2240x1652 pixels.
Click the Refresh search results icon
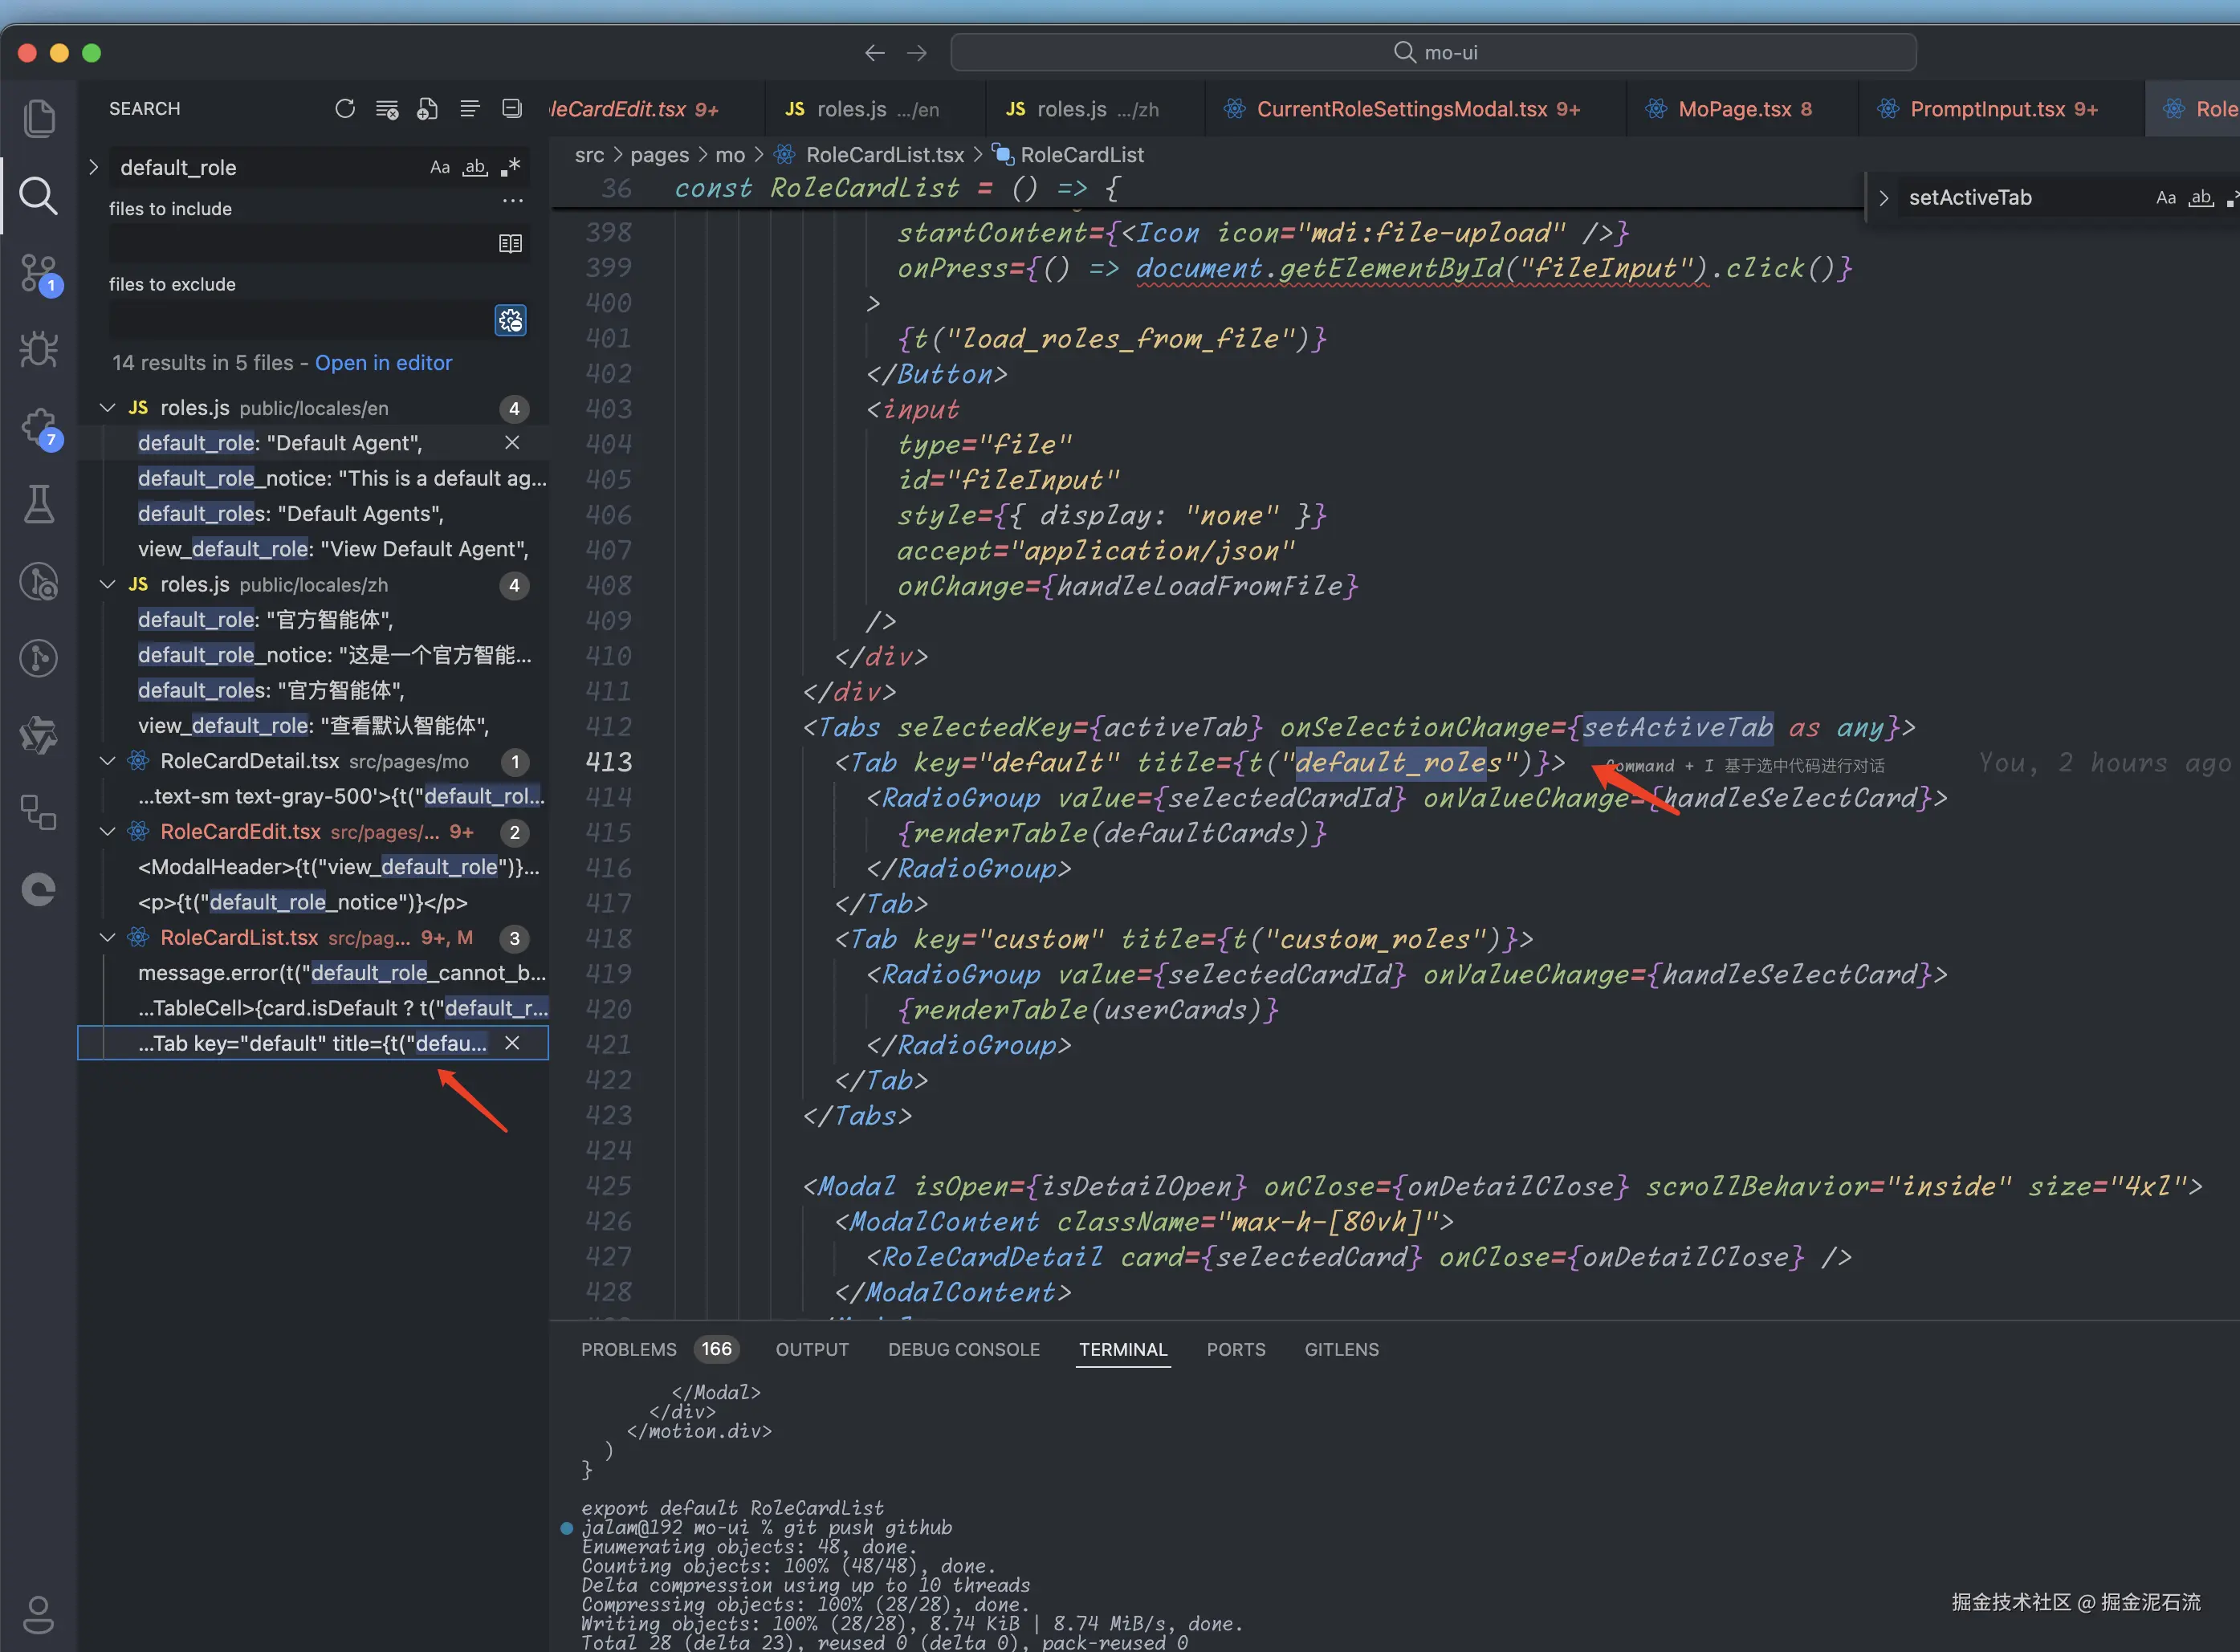[x=345, y=109]
